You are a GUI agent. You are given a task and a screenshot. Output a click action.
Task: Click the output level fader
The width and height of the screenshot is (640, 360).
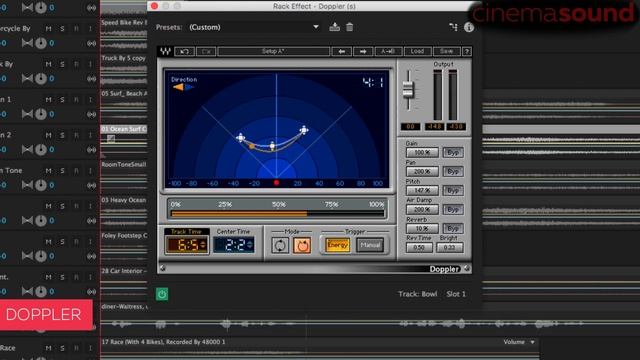point(408,89)
